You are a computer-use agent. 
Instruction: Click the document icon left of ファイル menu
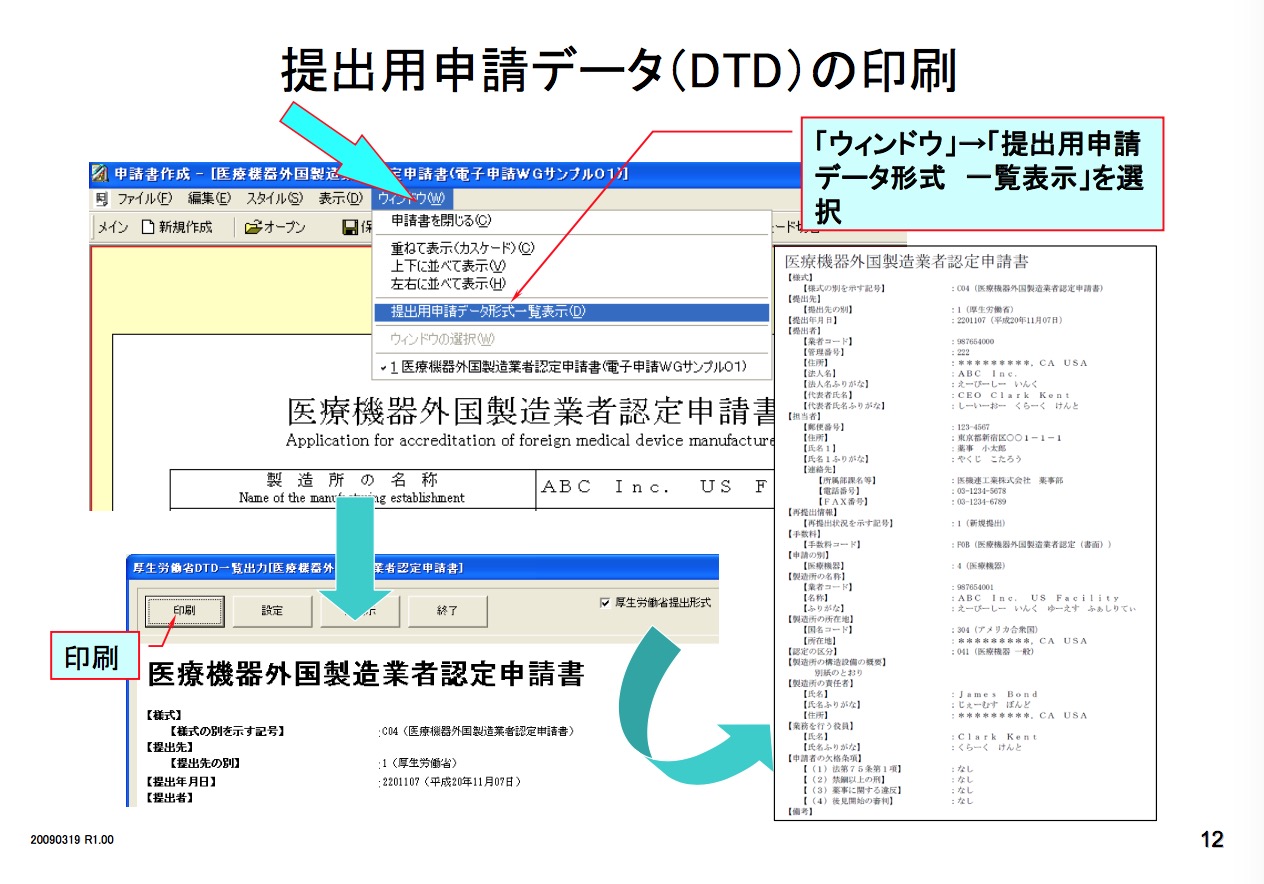101,199
